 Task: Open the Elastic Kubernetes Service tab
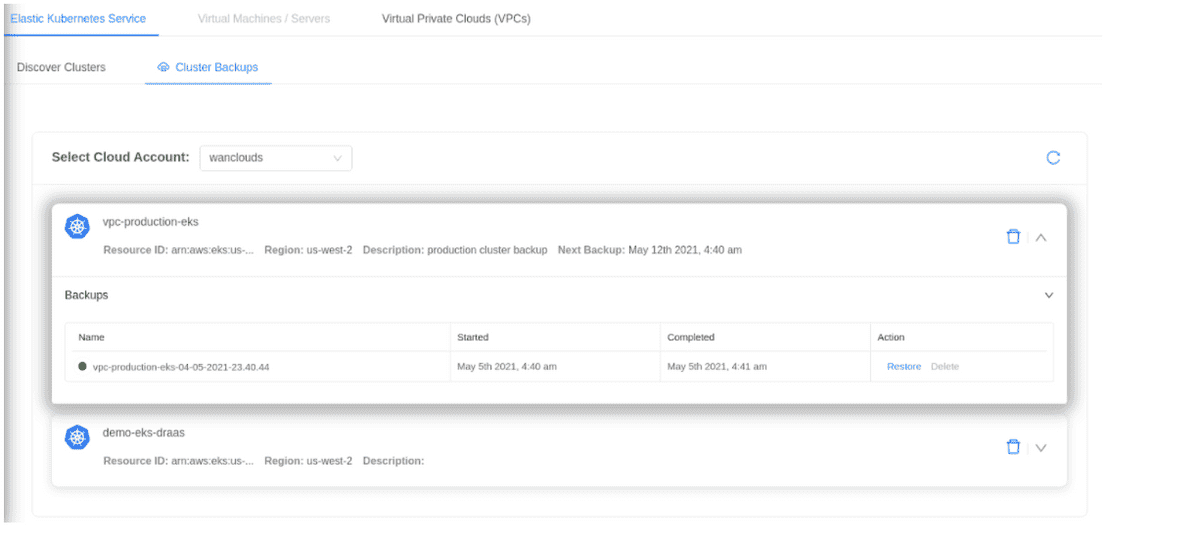point(78,19)
